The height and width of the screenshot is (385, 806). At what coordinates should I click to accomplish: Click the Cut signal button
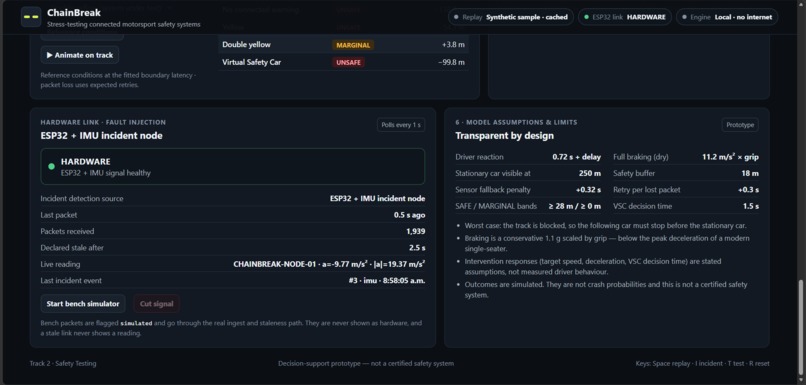click(157, 304)
